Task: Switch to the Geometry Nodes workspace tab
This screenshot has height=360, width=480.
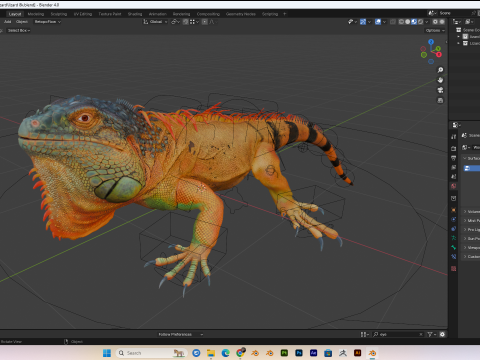Action: (x=241, y=14)
